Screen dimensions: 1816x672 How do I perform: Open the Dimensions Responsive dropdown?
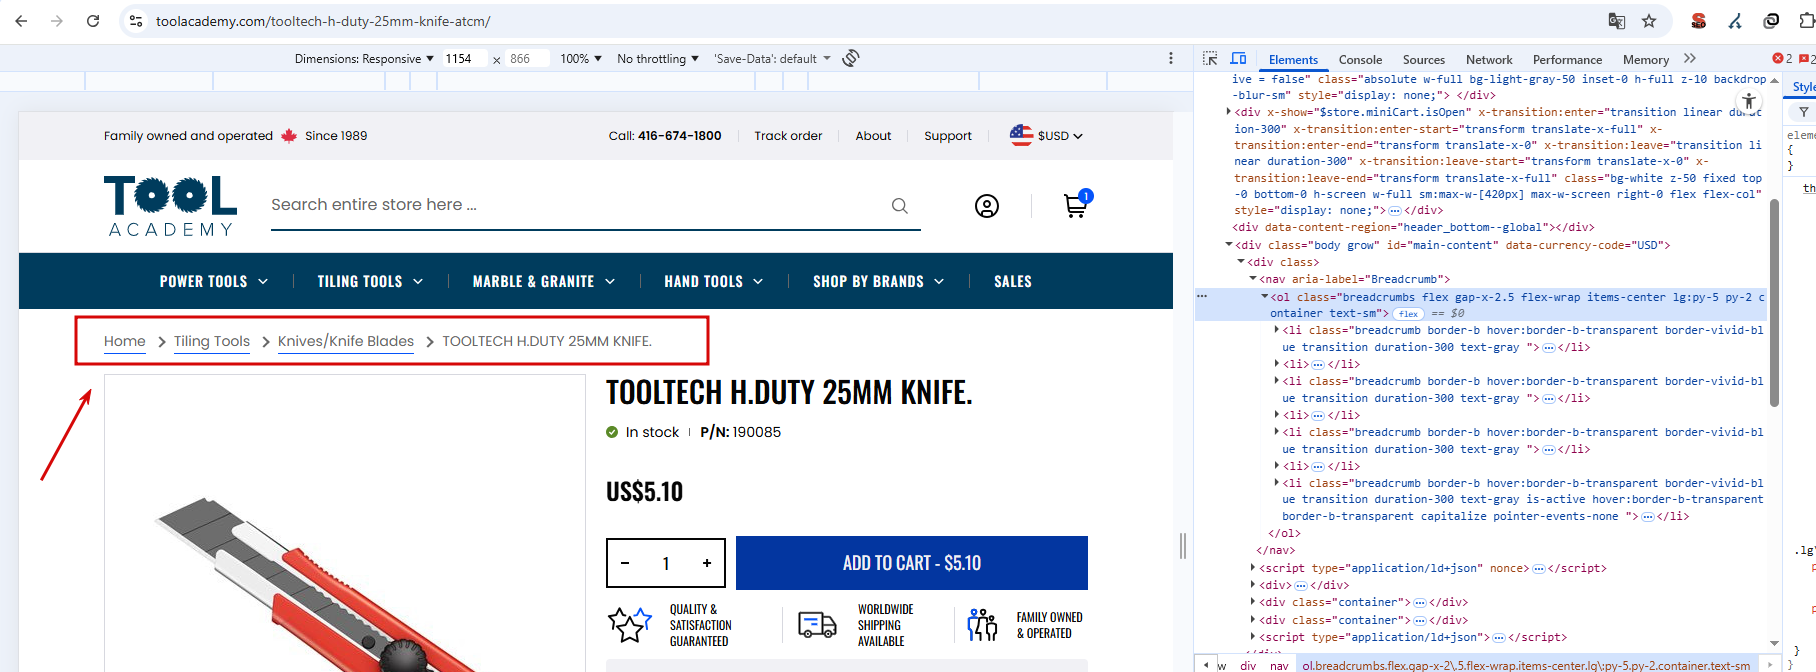pyautogui.click(x=364, y=59)
